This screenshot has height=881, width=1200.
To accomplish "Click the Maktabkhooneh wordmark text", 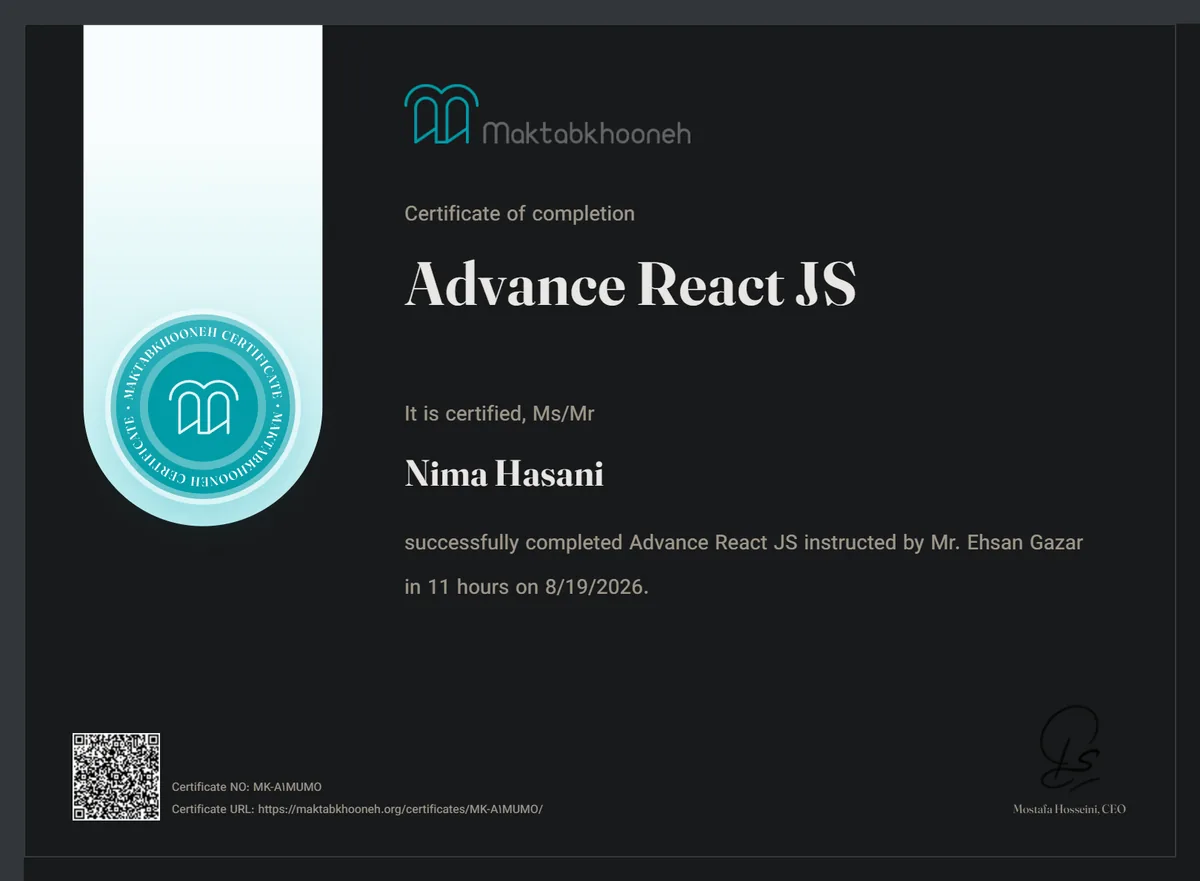I will [586, 133].
